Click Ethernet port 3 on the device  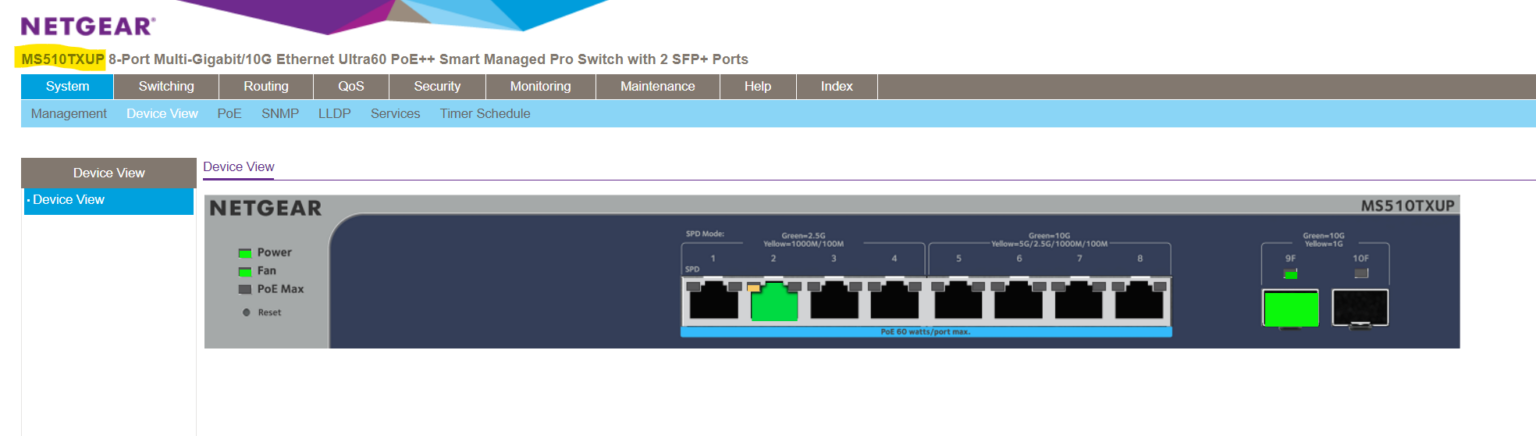(x=834, y=301)
